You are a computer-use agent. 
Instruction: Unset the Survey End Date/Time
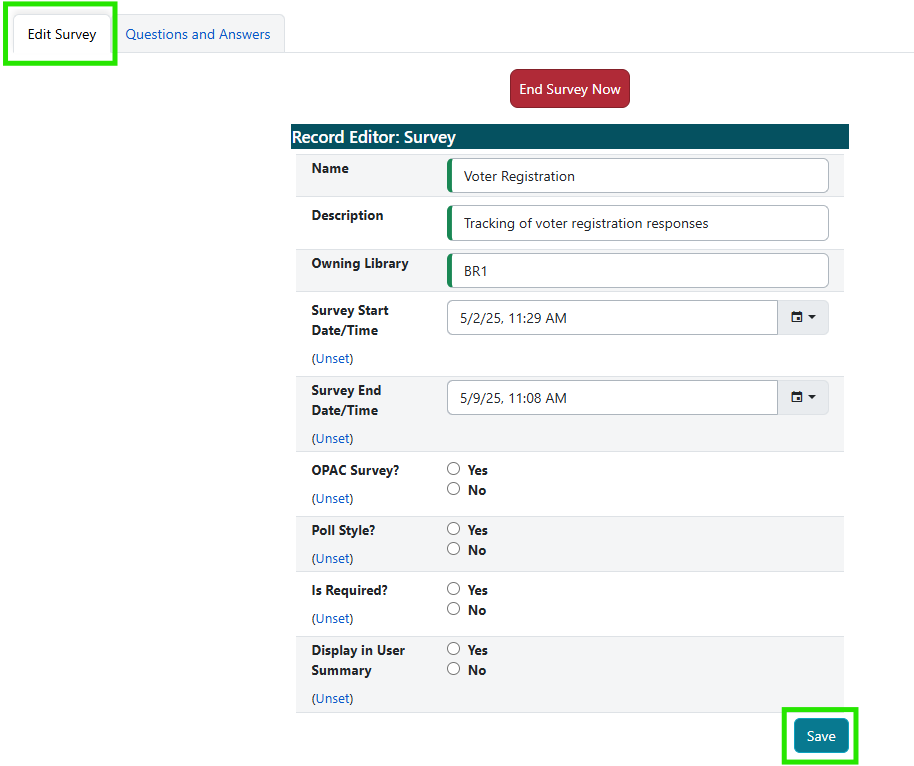[332, 438]
